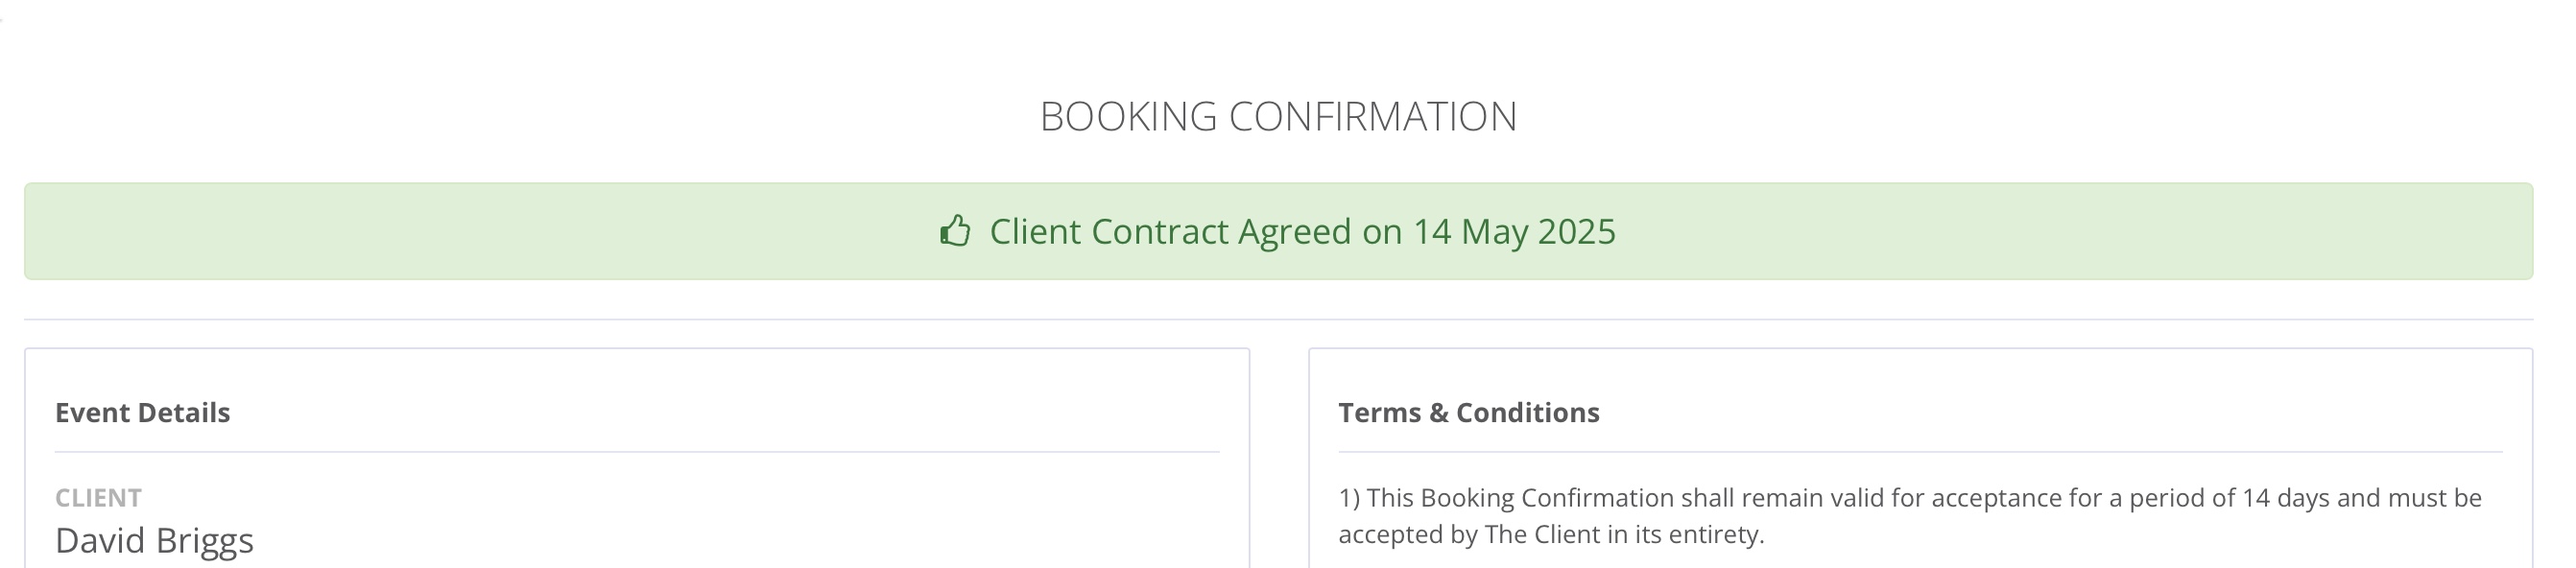Click the '1)' numbering of first term
Screen dimensions: 2576x568
click(x=1349, y=498)
